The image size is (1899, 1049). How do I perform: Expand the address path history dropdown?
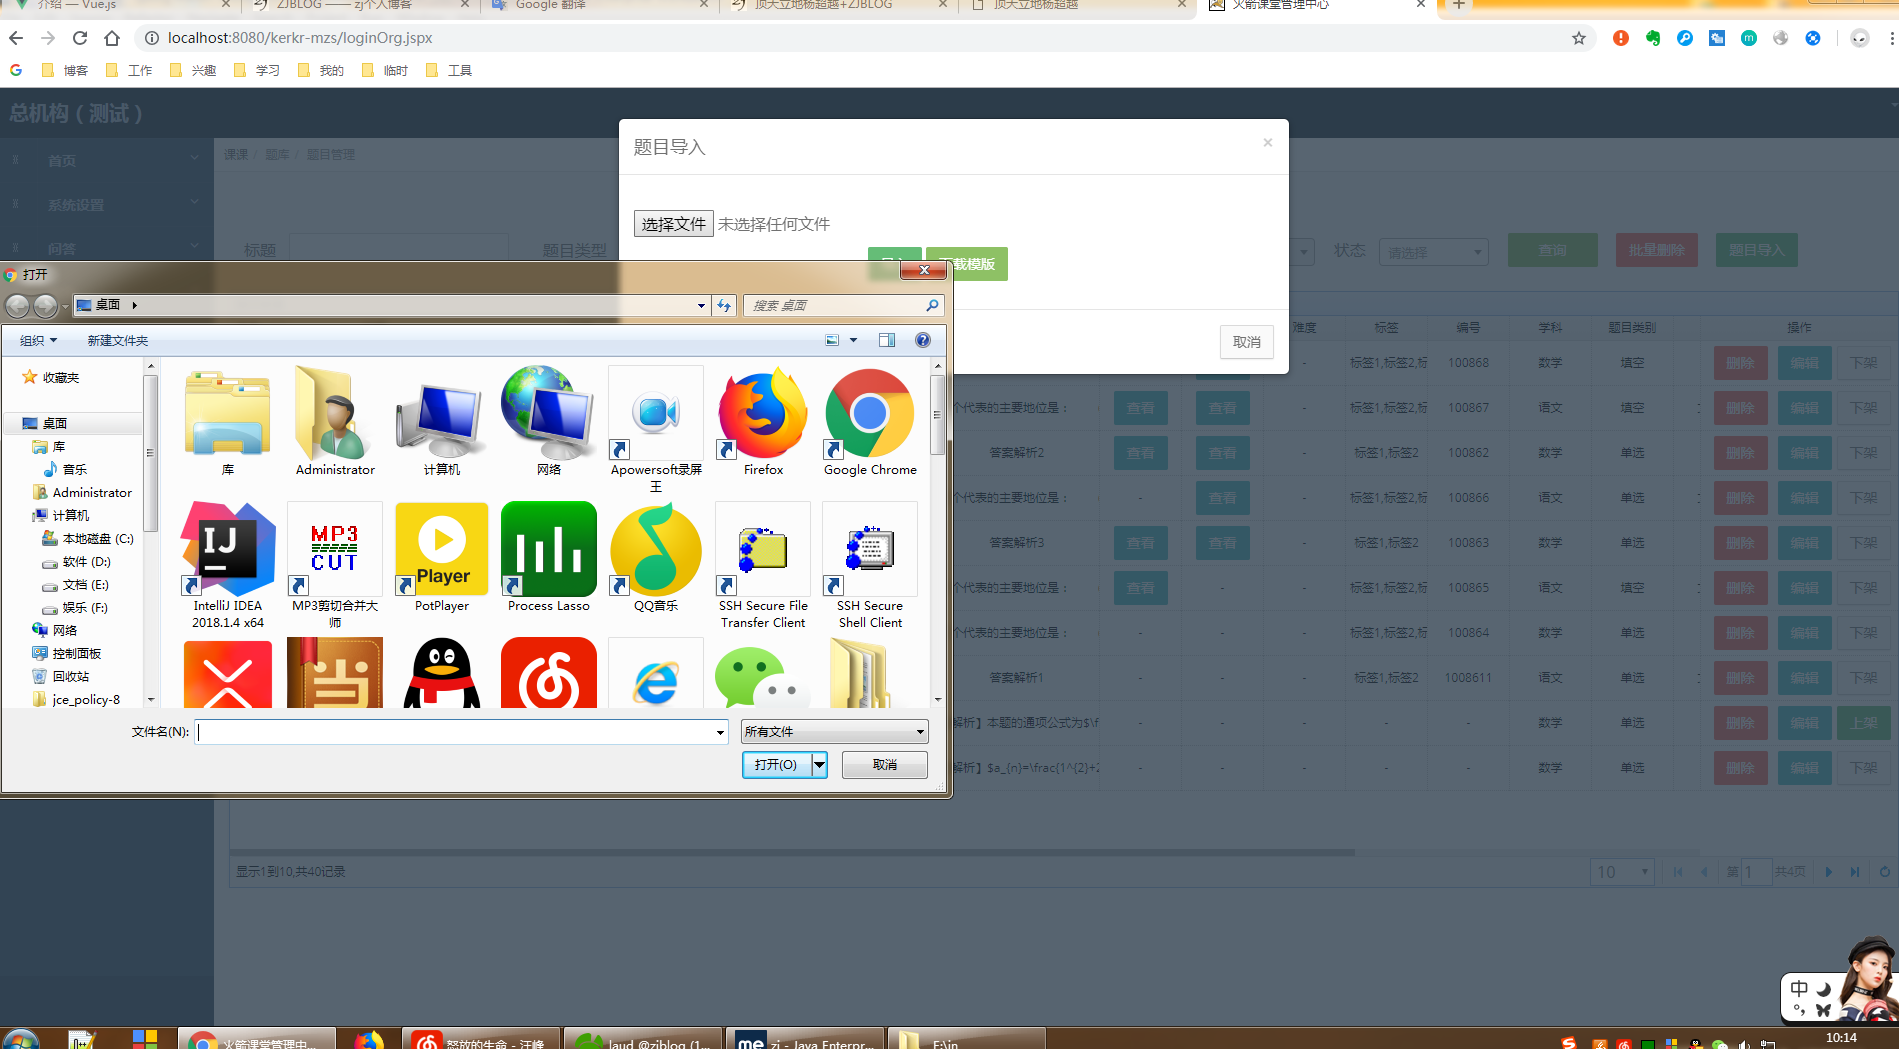point(701,305)
